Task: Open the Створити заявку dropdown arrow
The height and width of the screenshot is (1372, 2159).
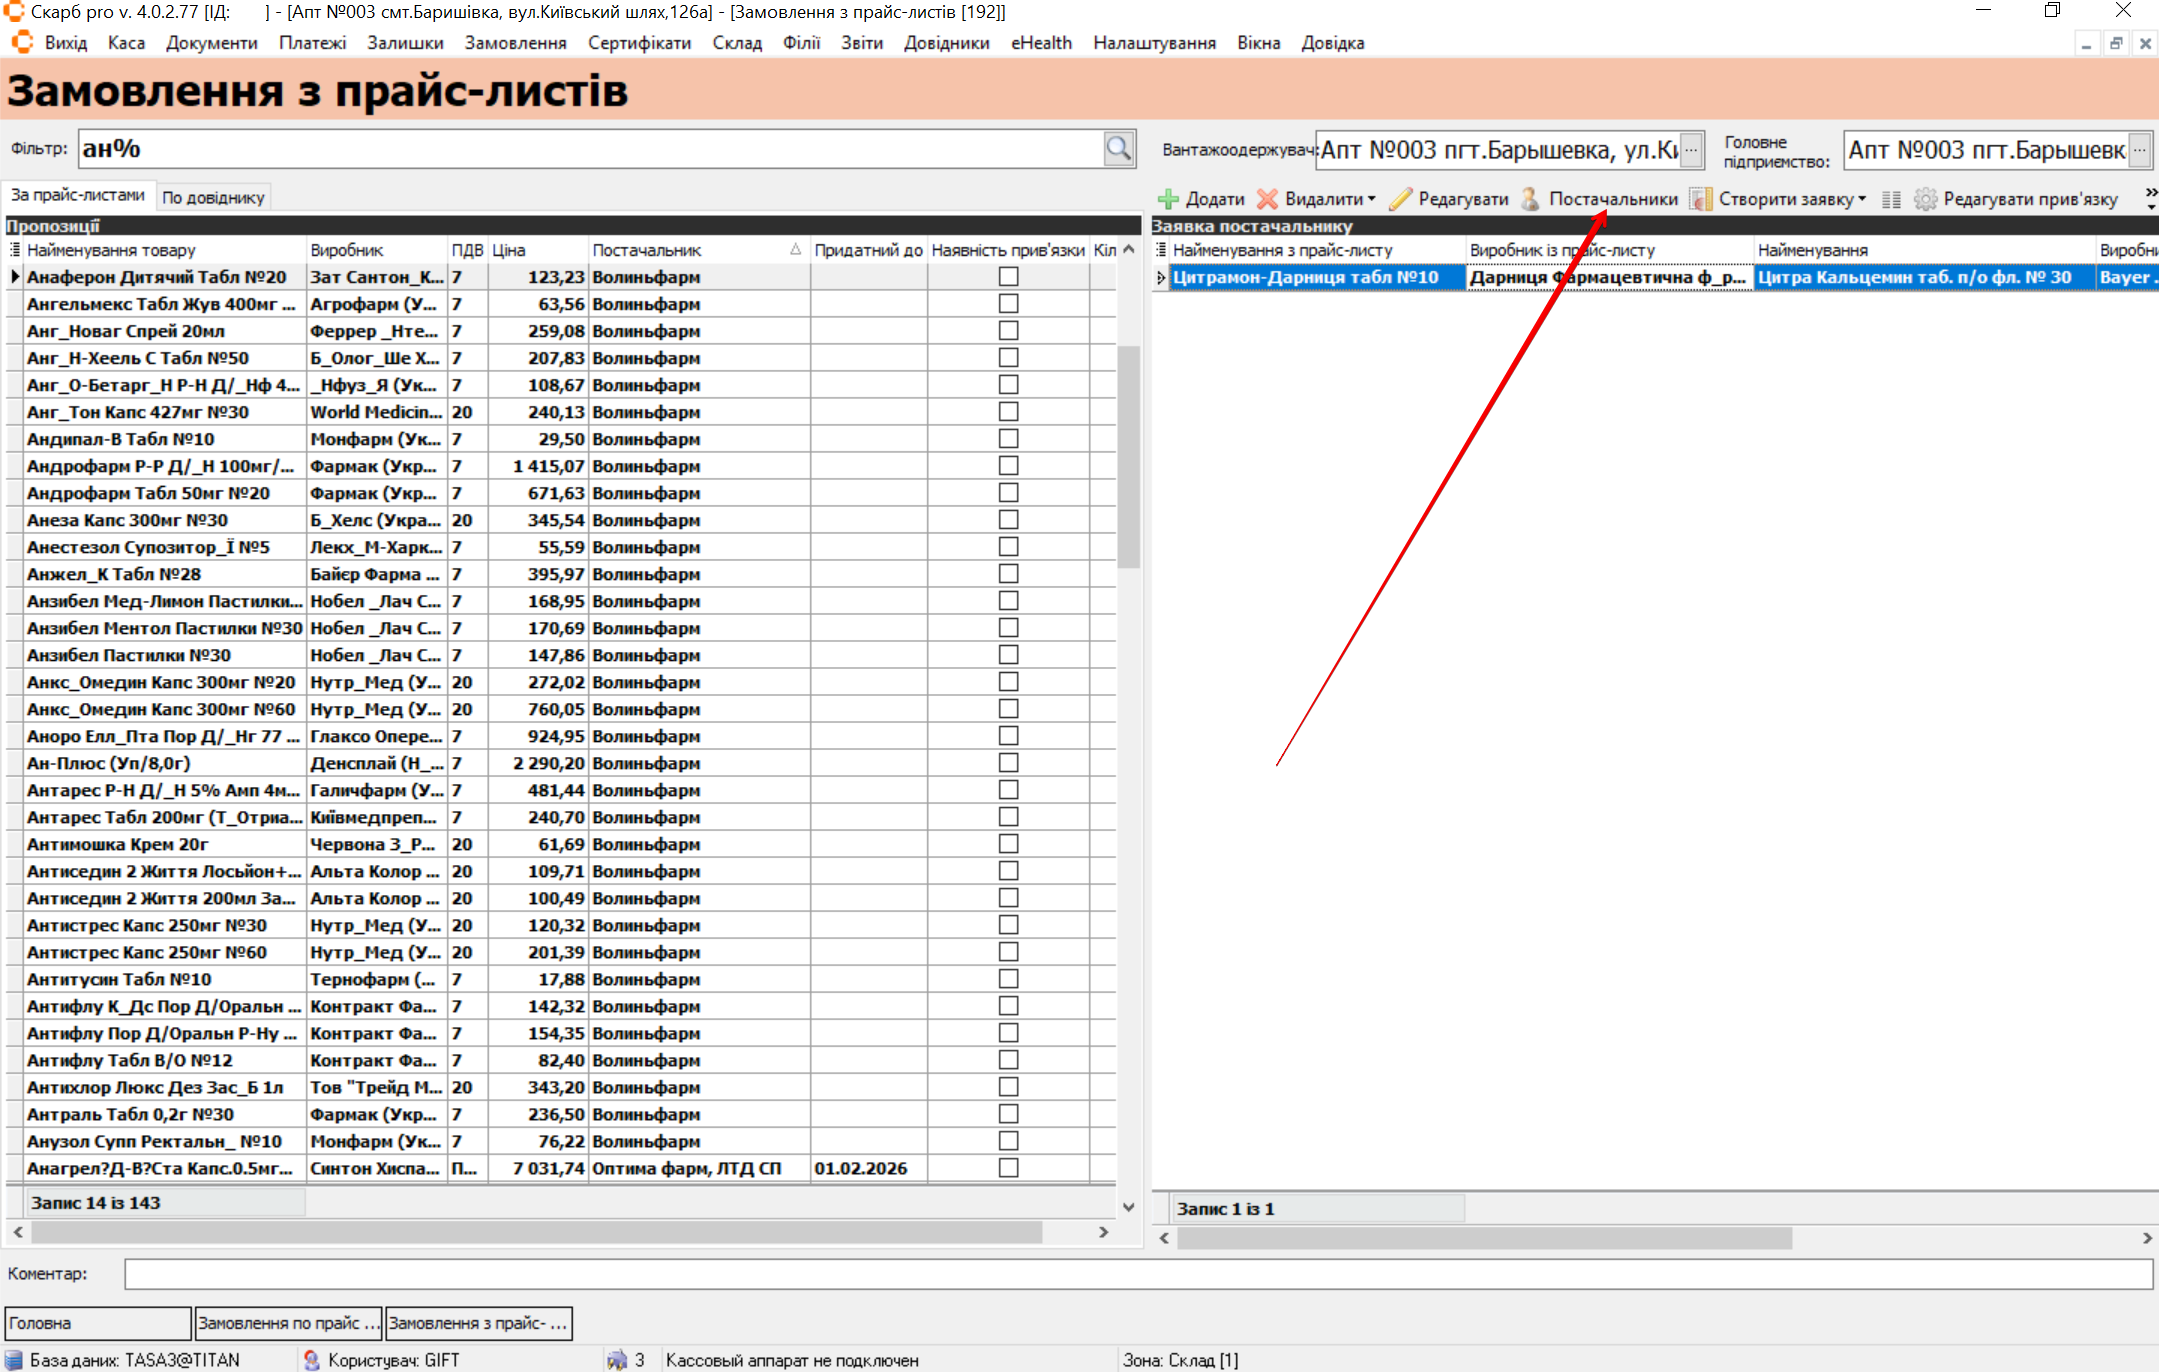Action: (x=1862, y=199)
